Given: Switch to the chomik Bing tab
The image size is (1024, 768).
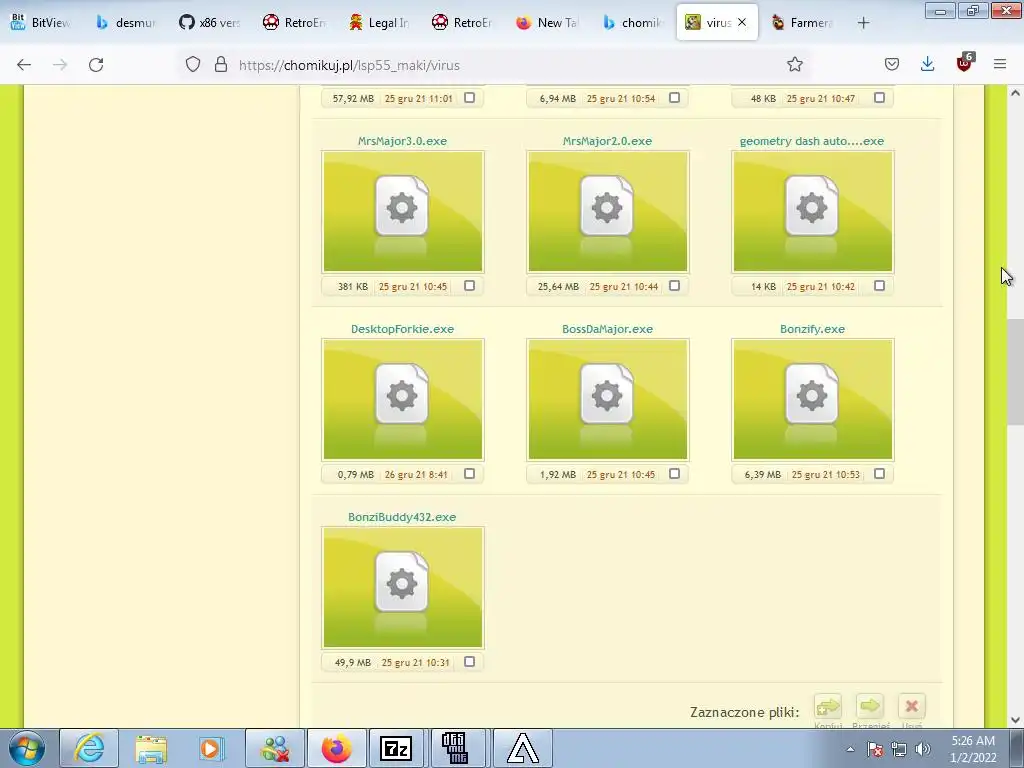Looking at the screenshot, I should (632, 22).
